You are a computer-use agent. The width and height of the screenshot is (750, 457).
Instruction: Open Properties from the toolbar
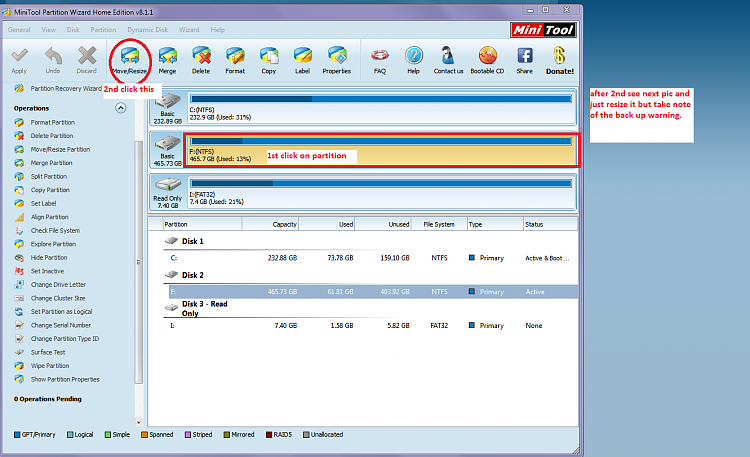click(337, 60)
